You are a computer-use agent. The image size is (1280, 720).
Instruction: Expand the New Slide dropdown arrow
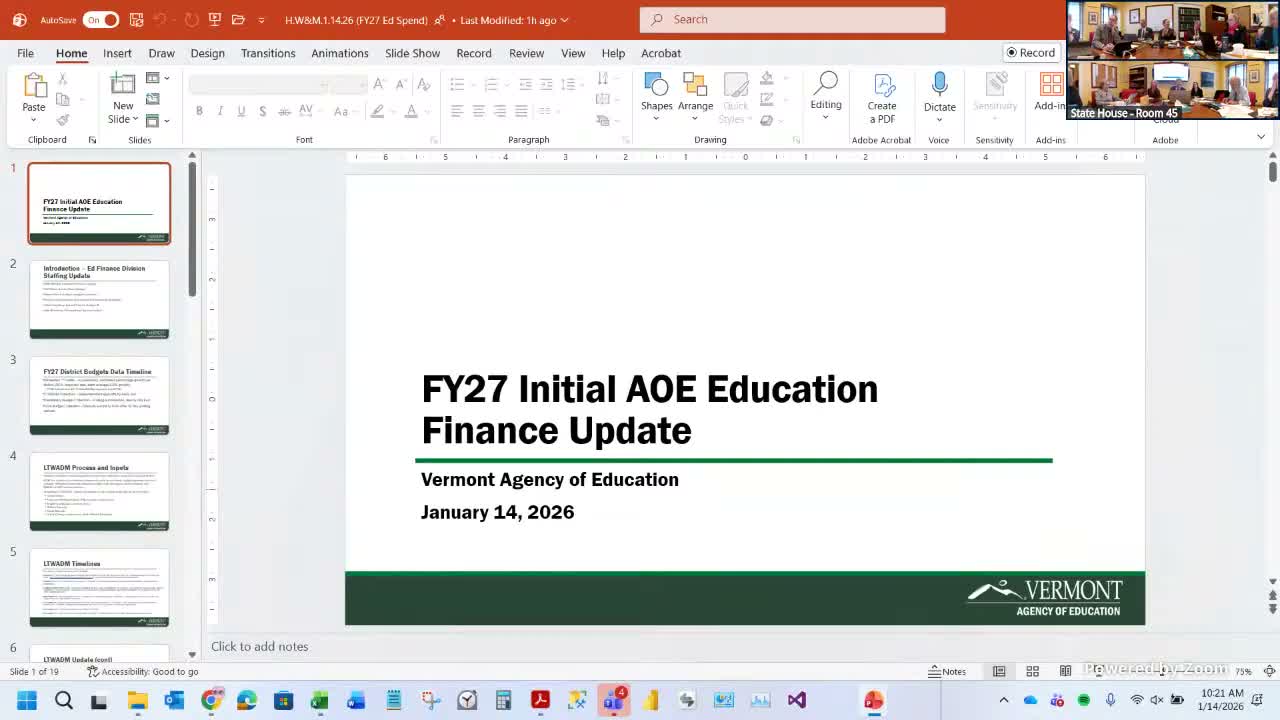(138, 119)
